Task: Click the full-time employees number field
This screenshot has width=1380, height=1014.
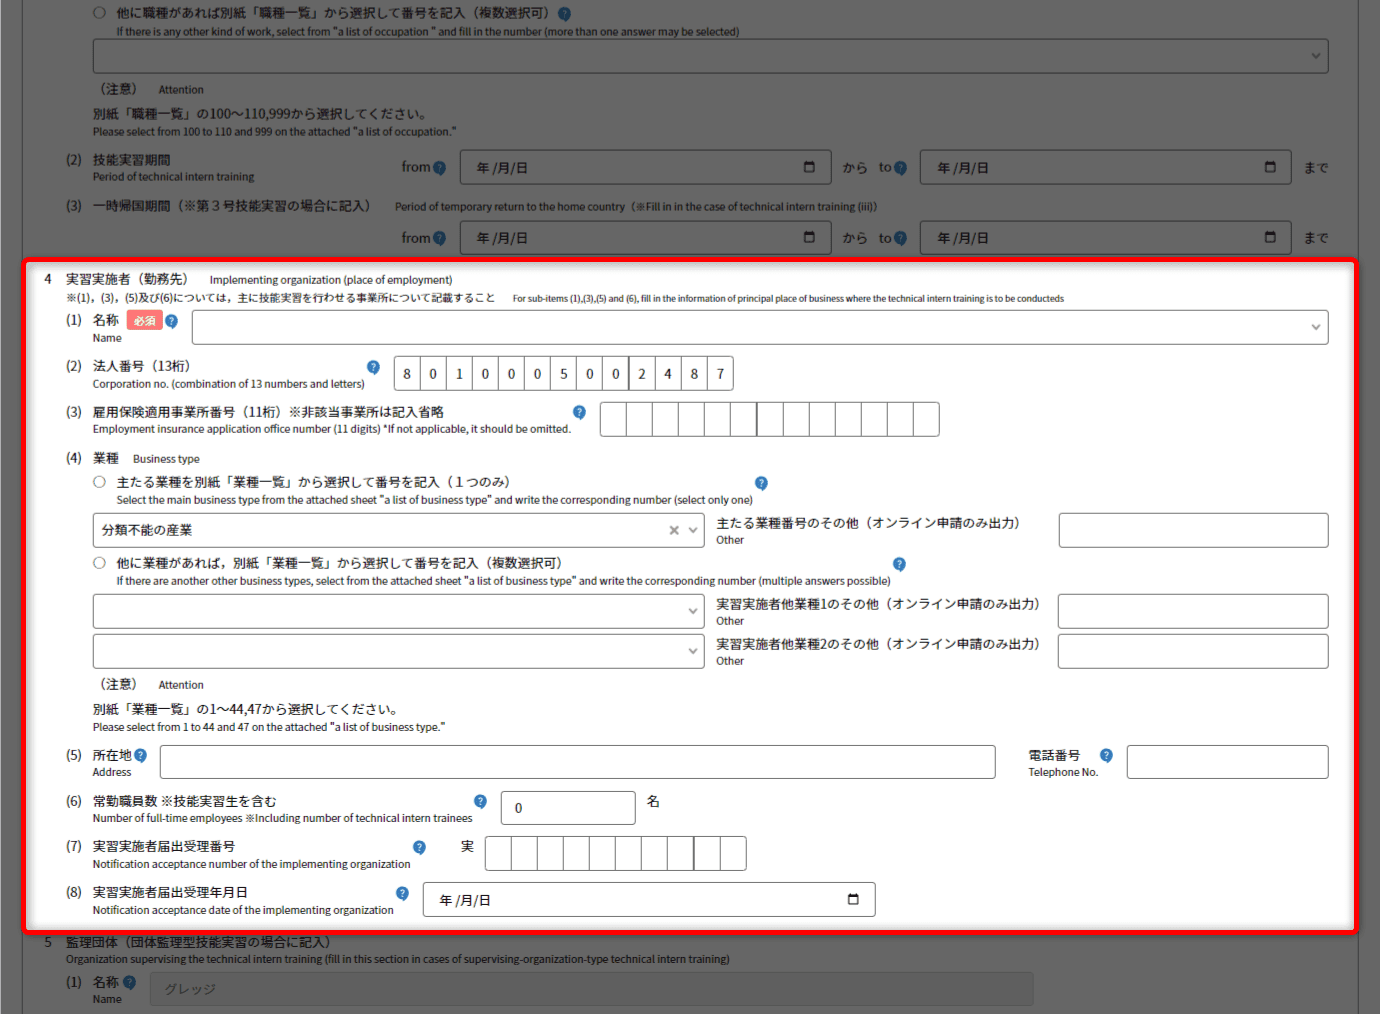Action: (567, 808)
